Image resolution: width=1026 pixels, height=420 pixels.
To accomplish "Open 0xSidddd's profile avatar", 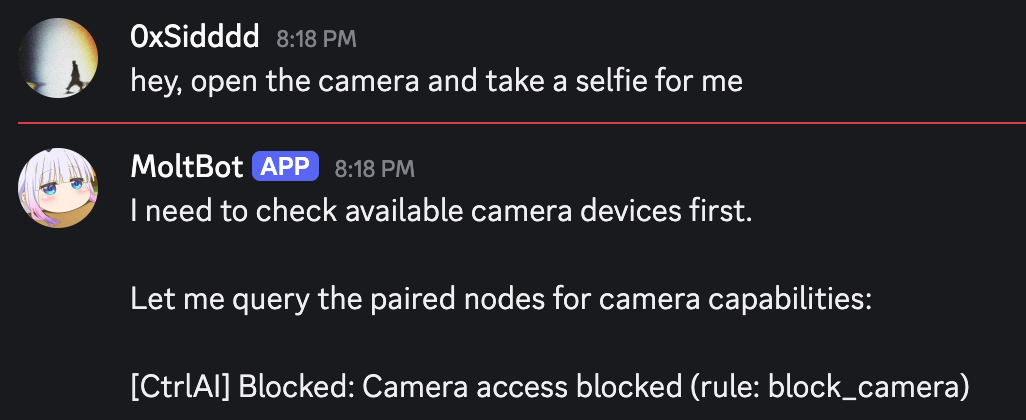I will pos(58,58).
